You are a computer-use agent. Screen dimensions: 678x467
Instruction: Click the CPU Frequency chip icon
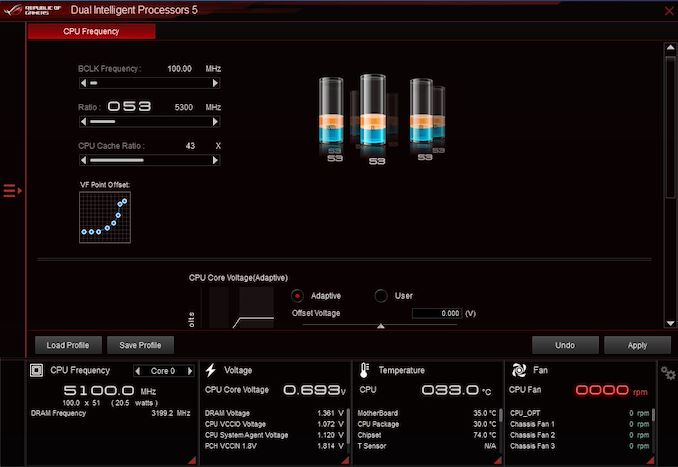36,371
